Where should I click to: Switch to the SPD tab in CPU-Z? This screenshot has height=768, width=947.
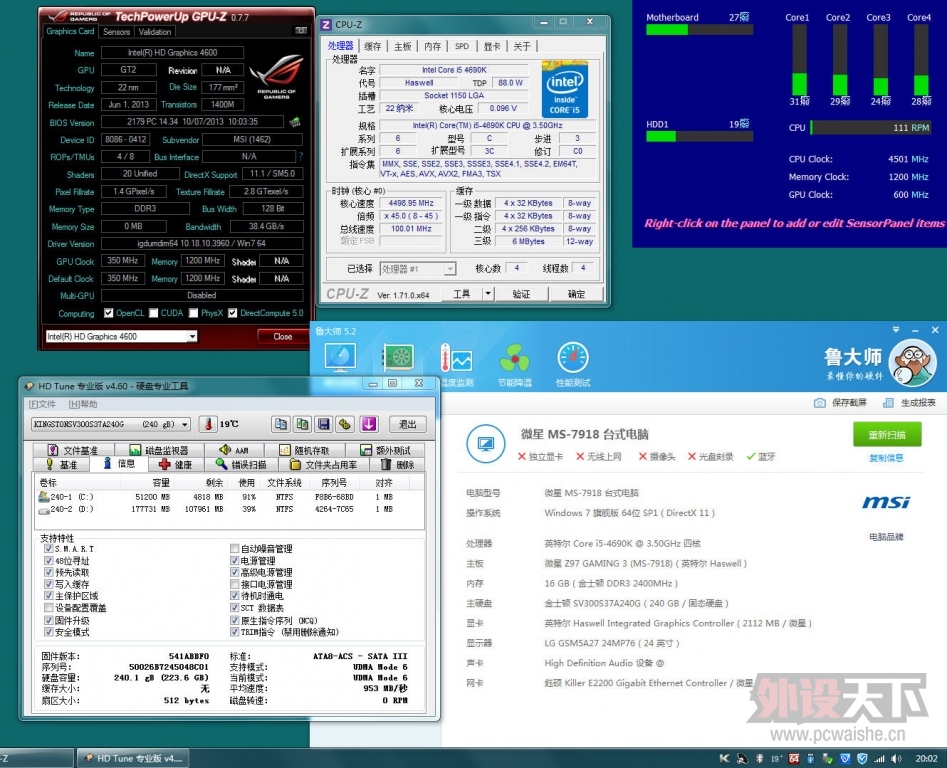462,46
